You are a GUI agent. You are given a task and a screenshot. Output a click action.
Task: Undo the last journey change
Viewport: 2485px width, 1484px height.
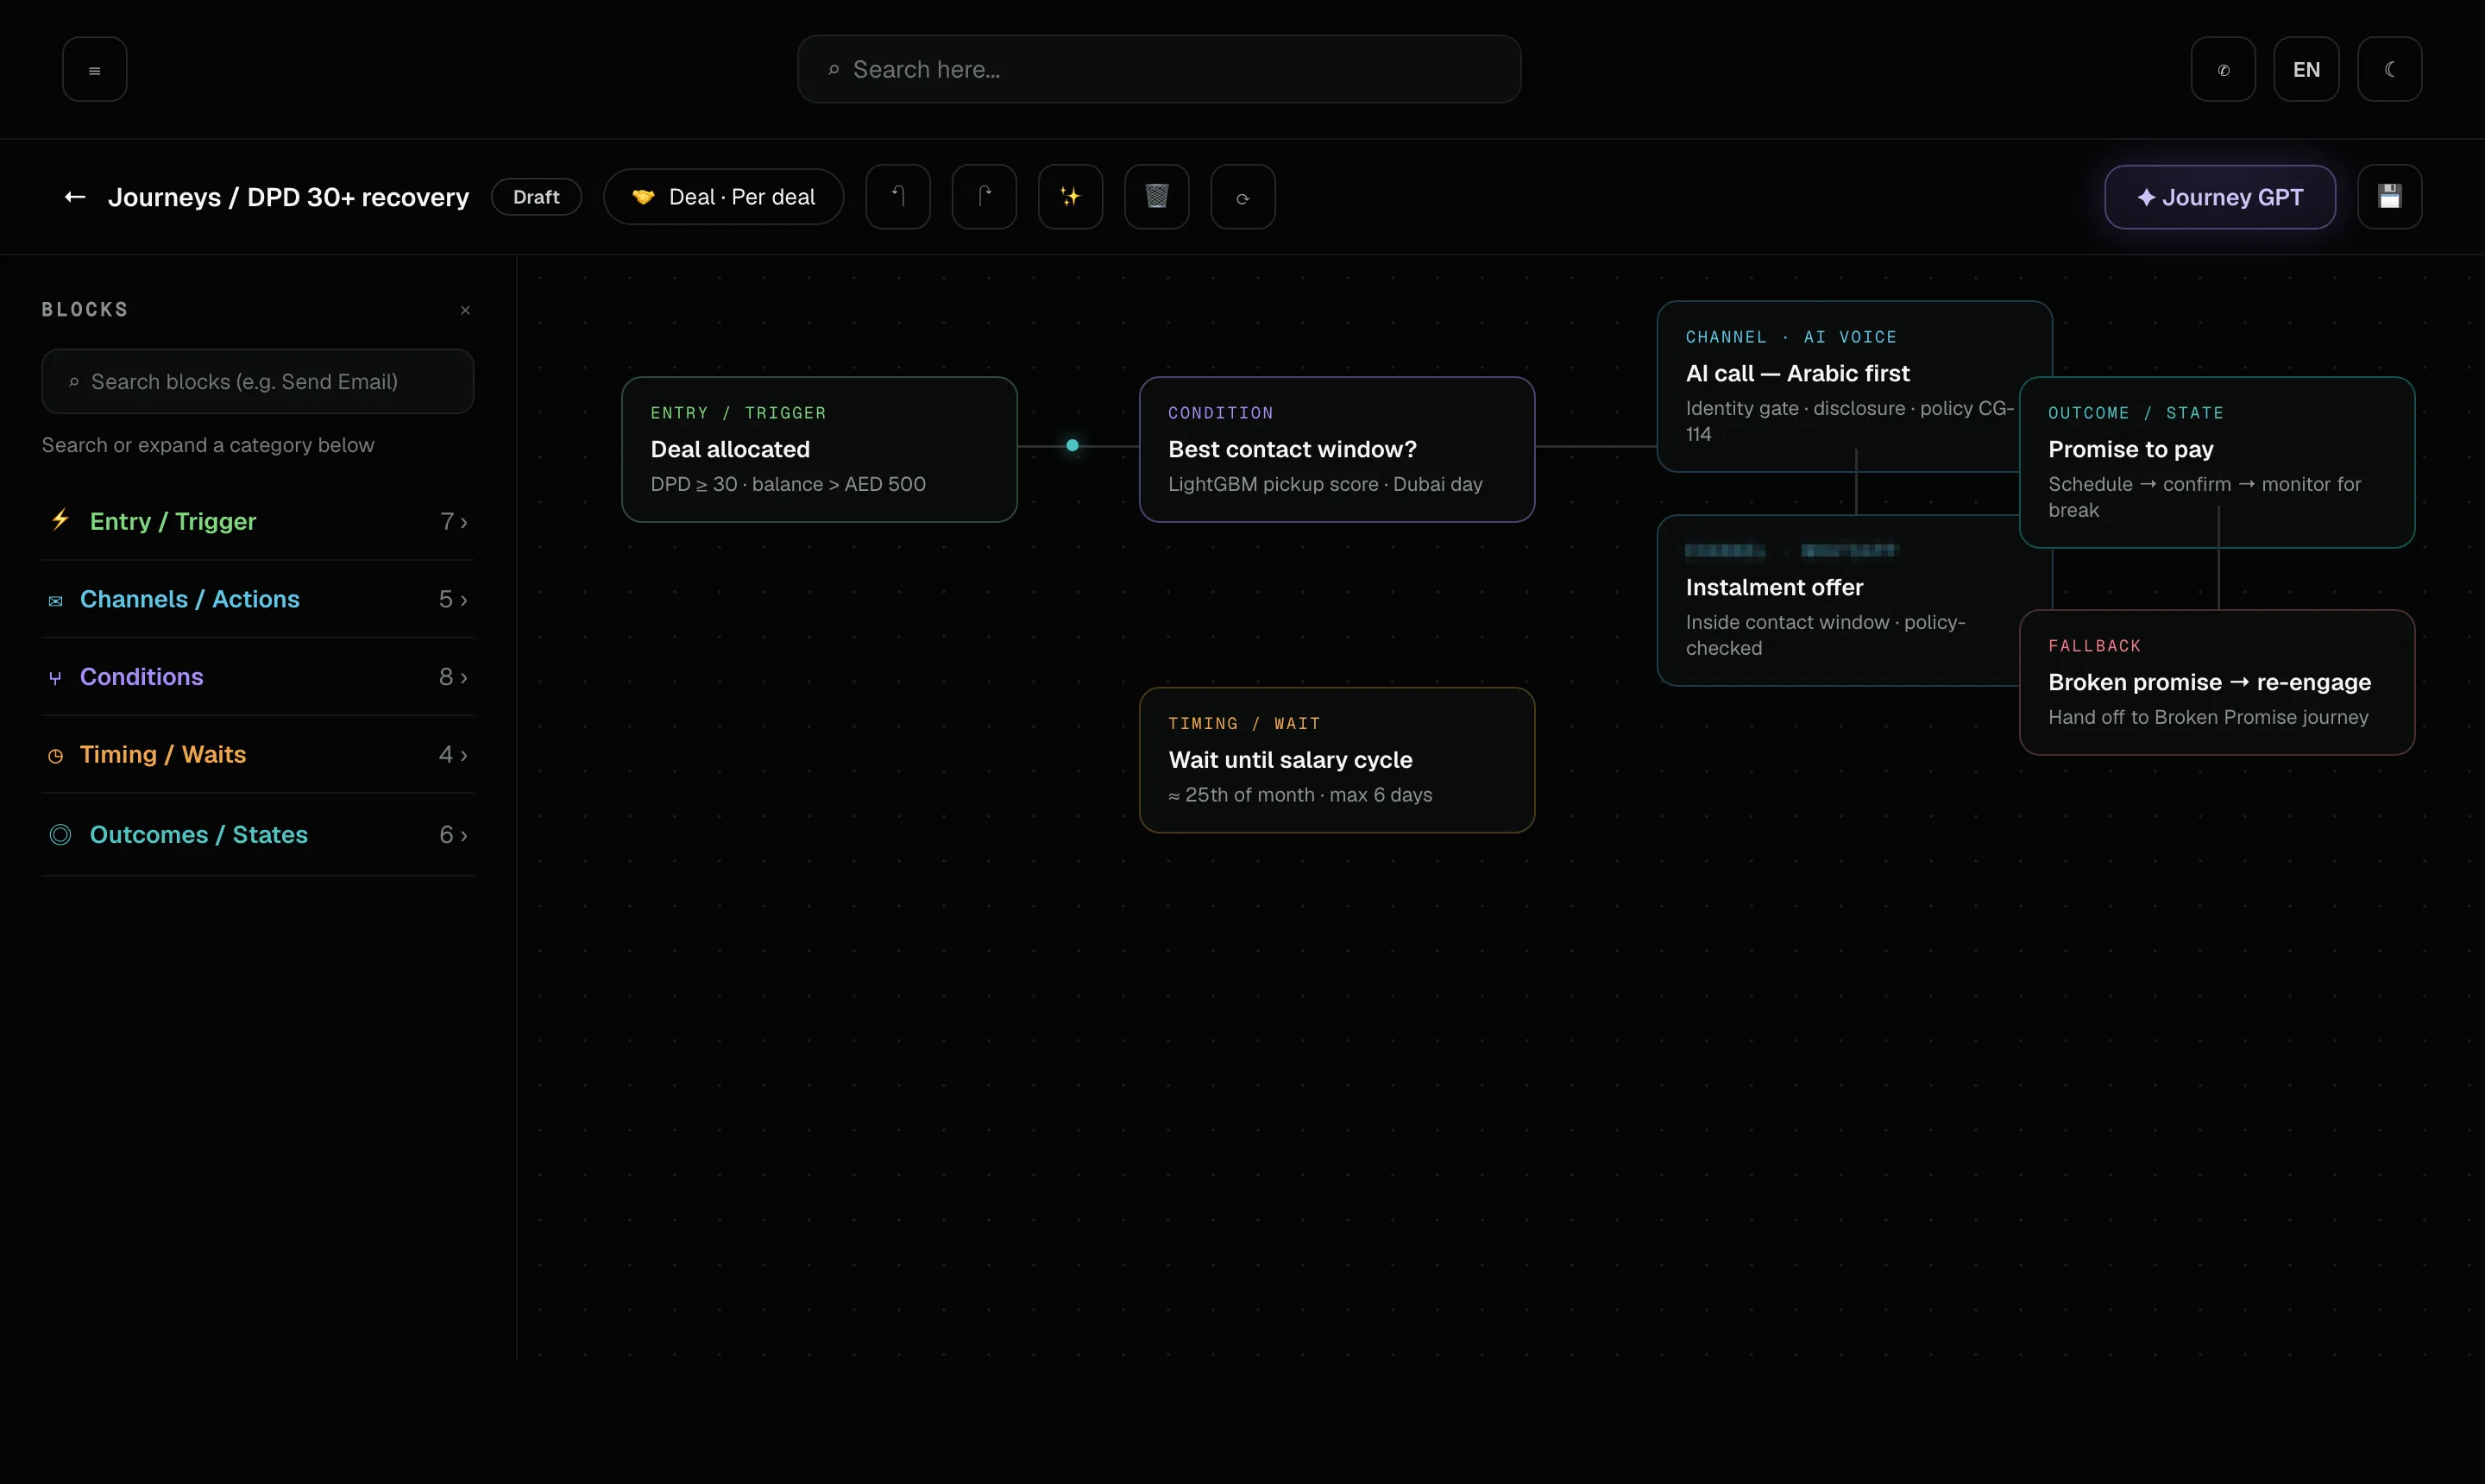[x=898, y=197]
